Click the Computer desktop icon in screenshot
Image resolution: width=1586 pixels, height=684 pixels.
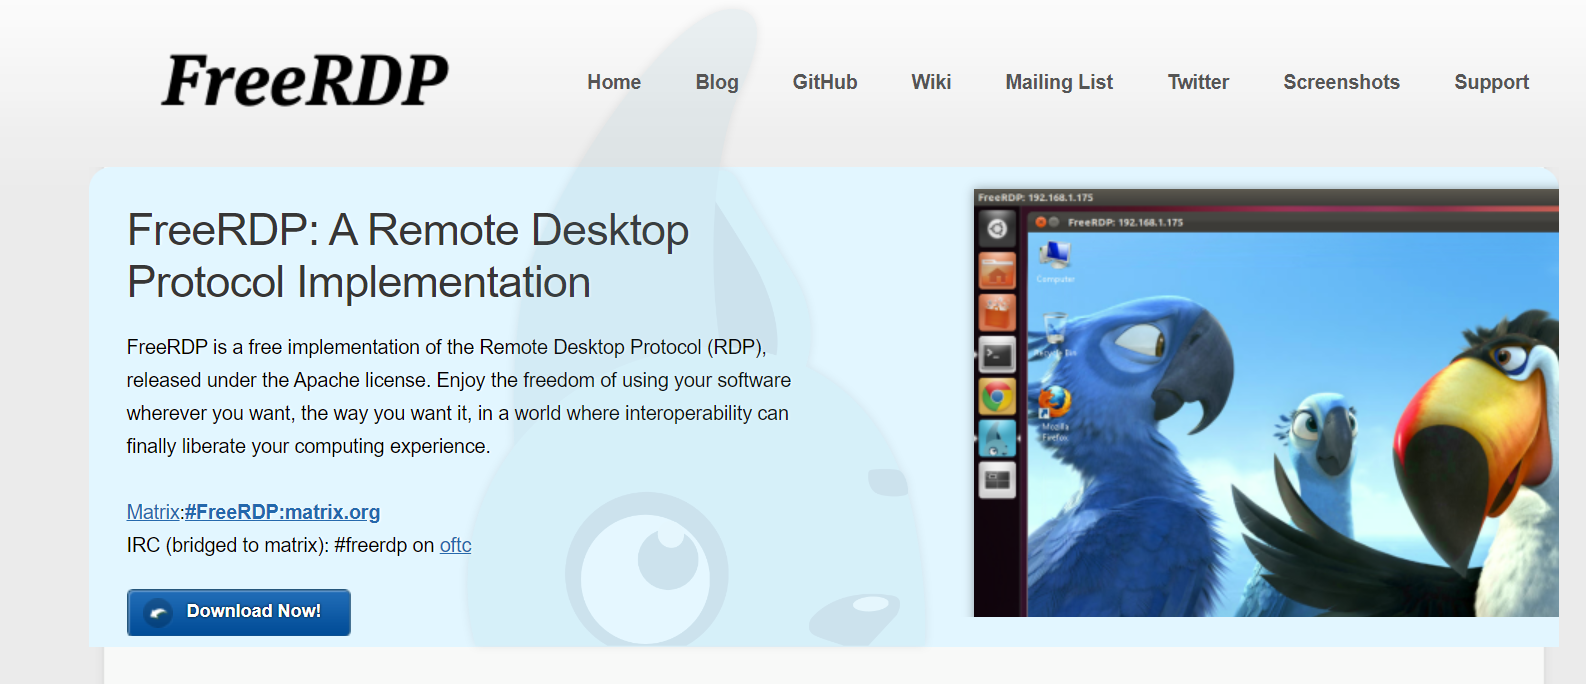[x=1055, y=262]
